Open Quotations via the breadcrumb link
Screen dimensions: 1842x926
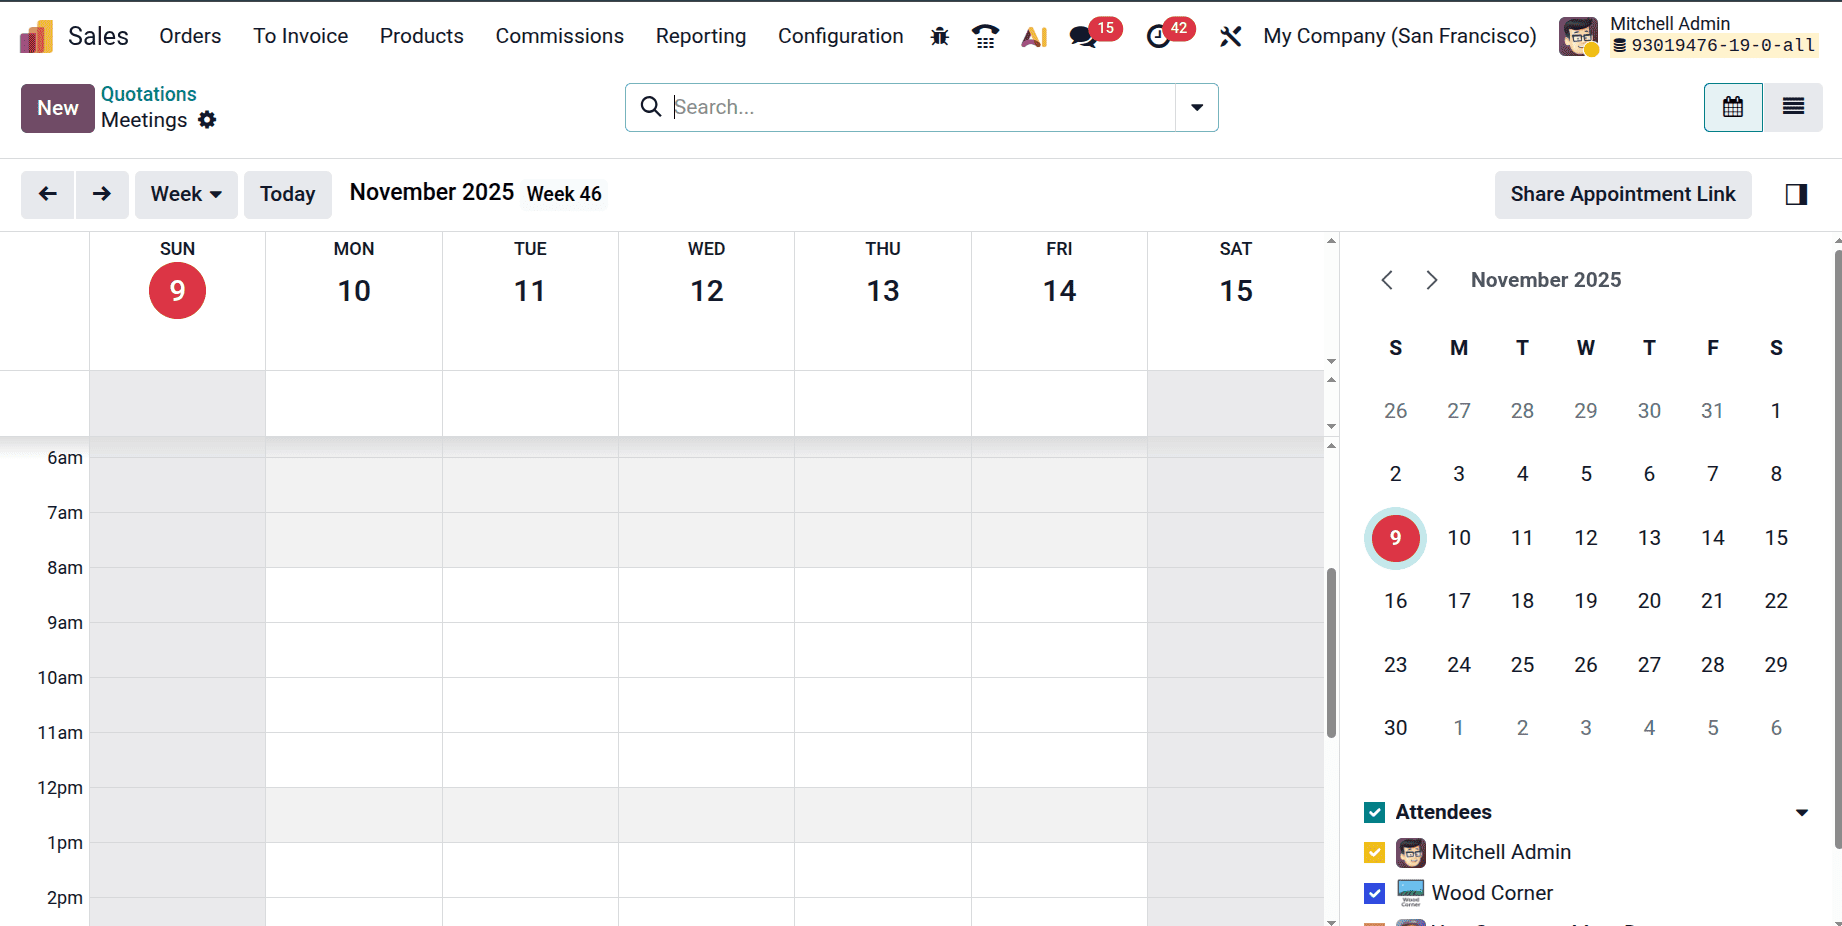coord(148,93)
